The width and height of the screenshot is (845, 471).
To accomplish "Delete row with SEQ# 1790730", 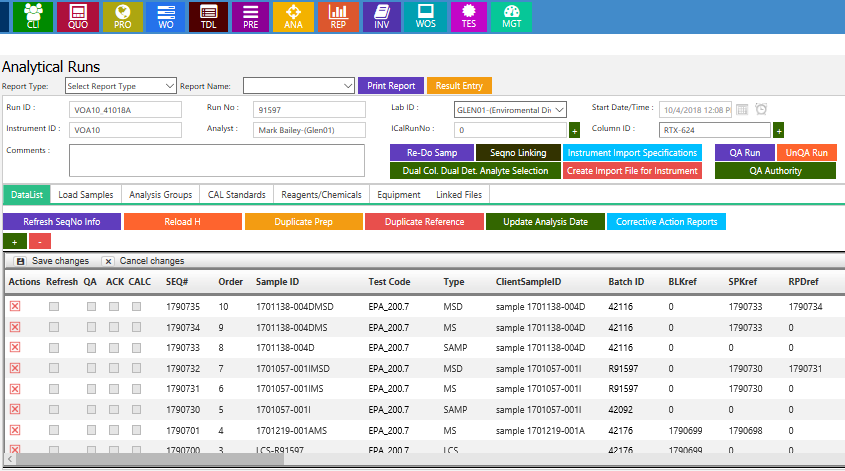I will [x=15, y=410].
